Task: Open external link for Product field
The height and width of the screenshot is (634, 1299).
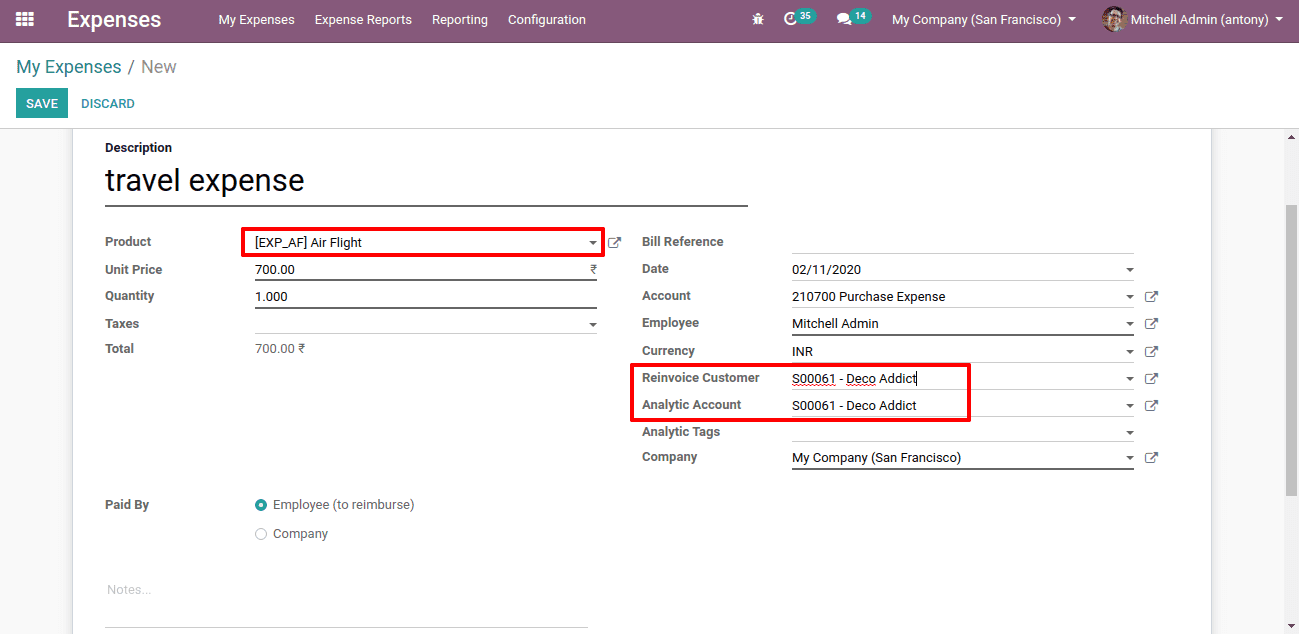Action: [x=615, y=243]
